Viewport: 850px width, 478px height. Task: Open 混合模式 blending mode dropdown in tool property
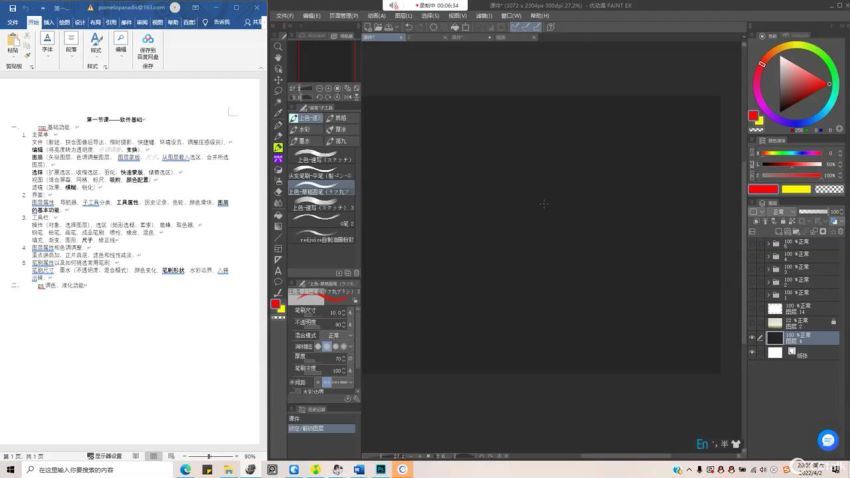pyautogui.click(x=338, y=335)
